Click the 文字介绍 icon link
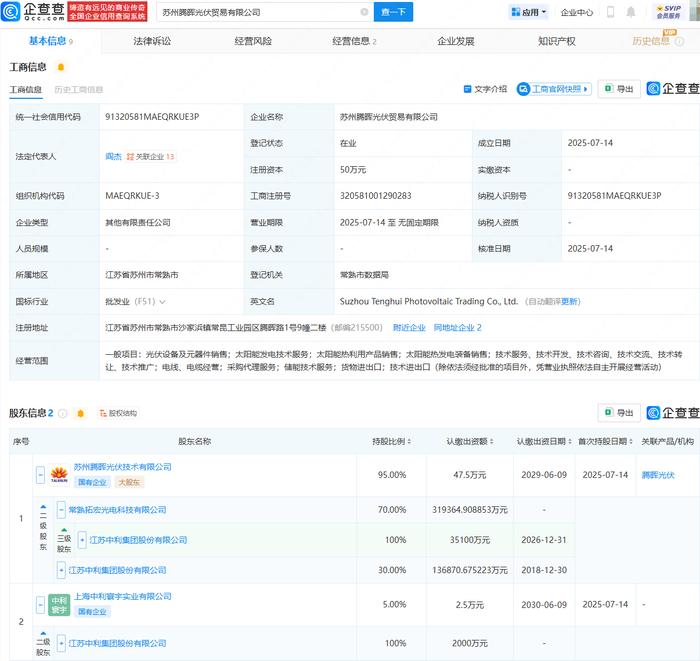The height and width of the screenshot is (661, 700). click(x=485, y=89)
